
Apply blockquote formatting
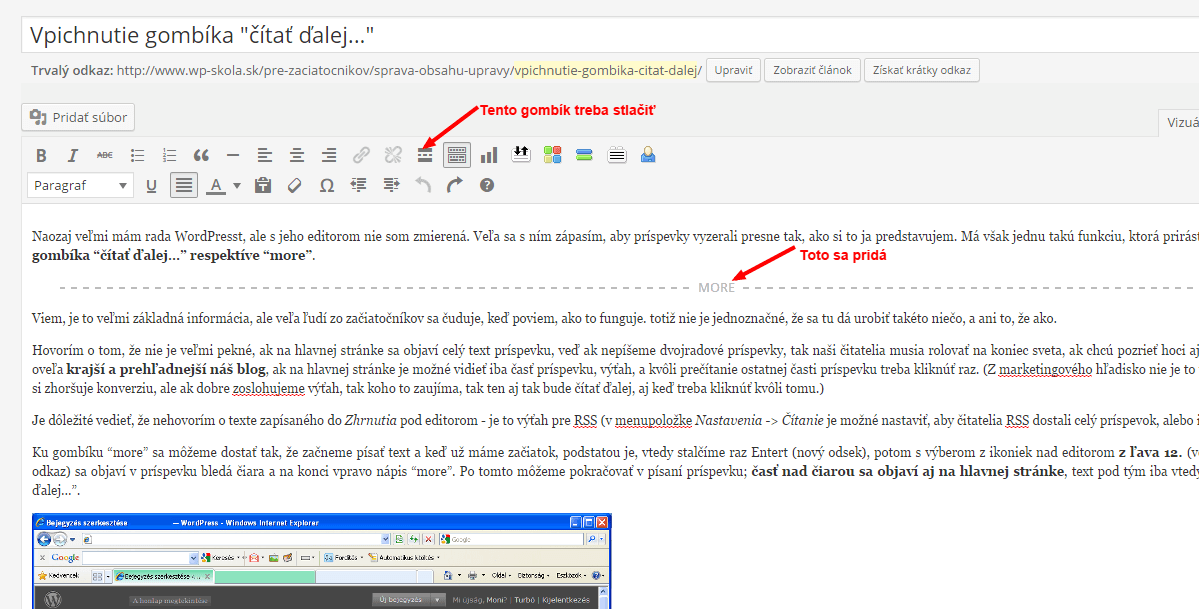point(201,156)
